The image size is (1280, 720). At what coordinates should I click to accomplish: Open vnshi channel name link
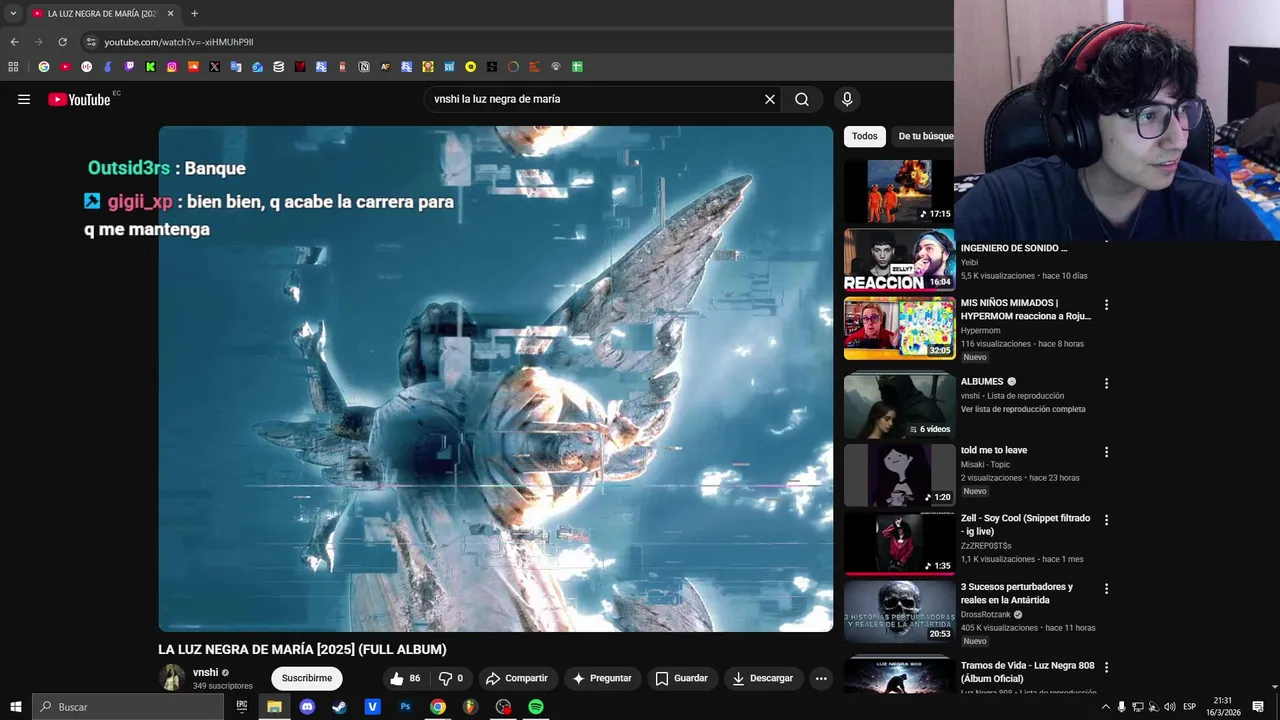tap(205, 672)
